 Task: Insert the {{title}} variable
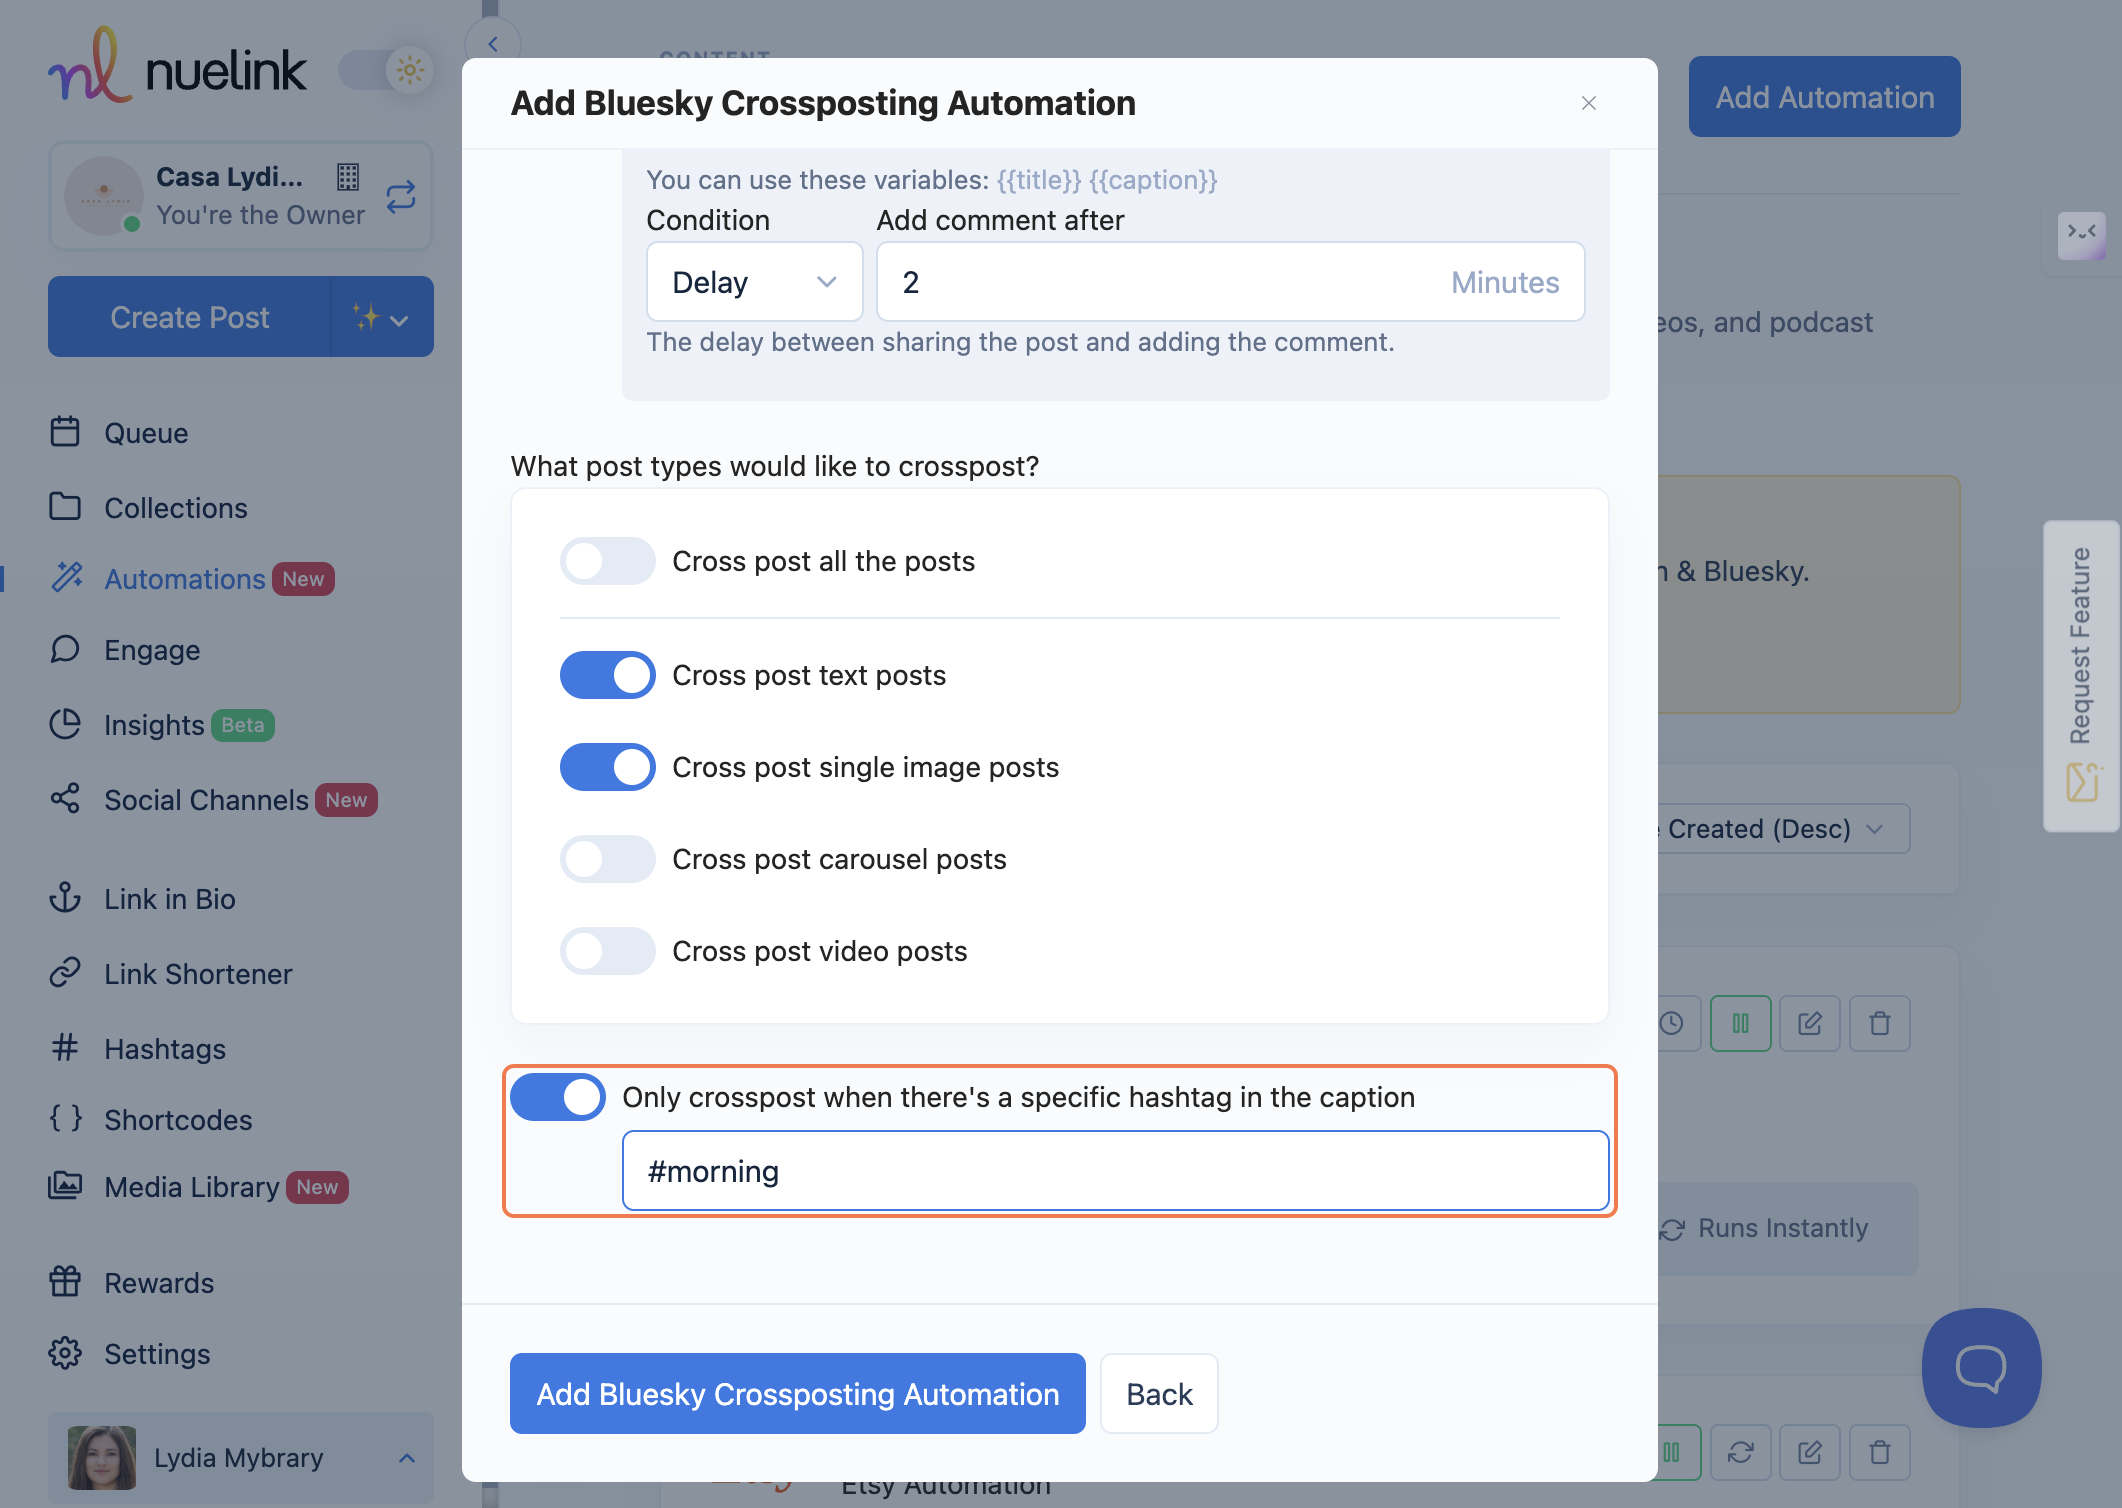tap(1038, 180)
